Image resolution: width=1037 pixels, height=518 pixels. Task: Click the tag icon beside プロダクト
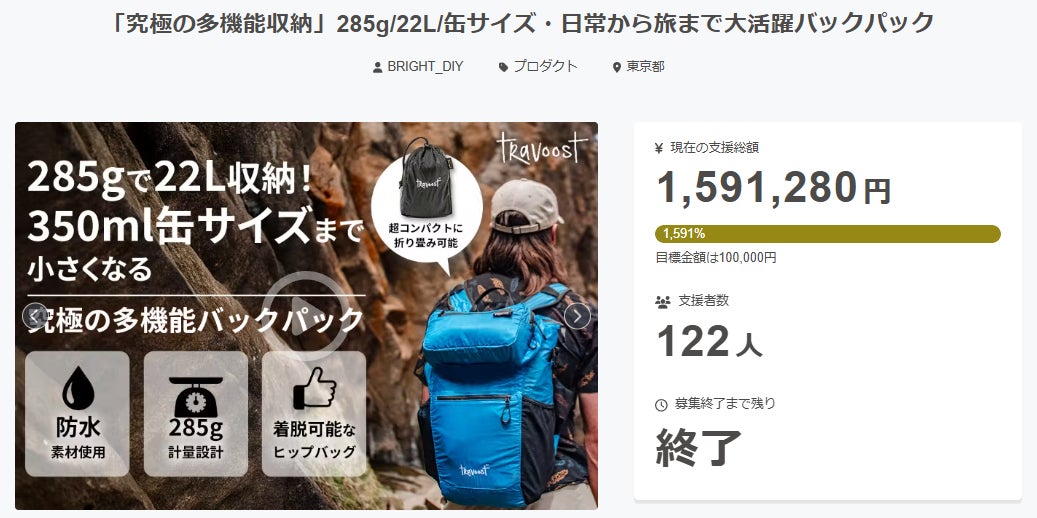[x=503, y=67]
